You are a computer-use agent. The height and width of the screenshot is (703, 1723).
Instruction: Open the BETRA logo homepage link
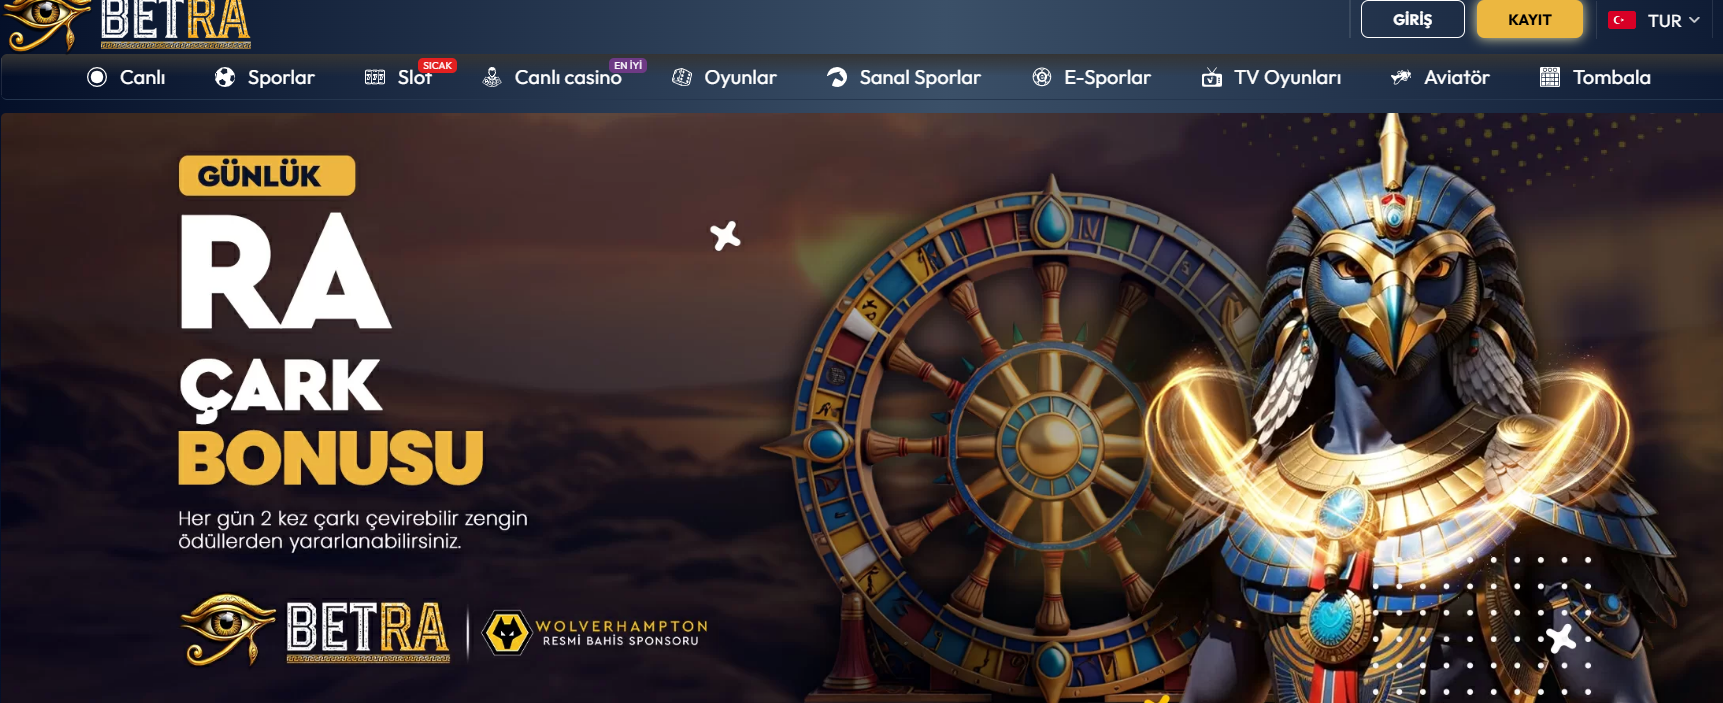pos(127,24)
